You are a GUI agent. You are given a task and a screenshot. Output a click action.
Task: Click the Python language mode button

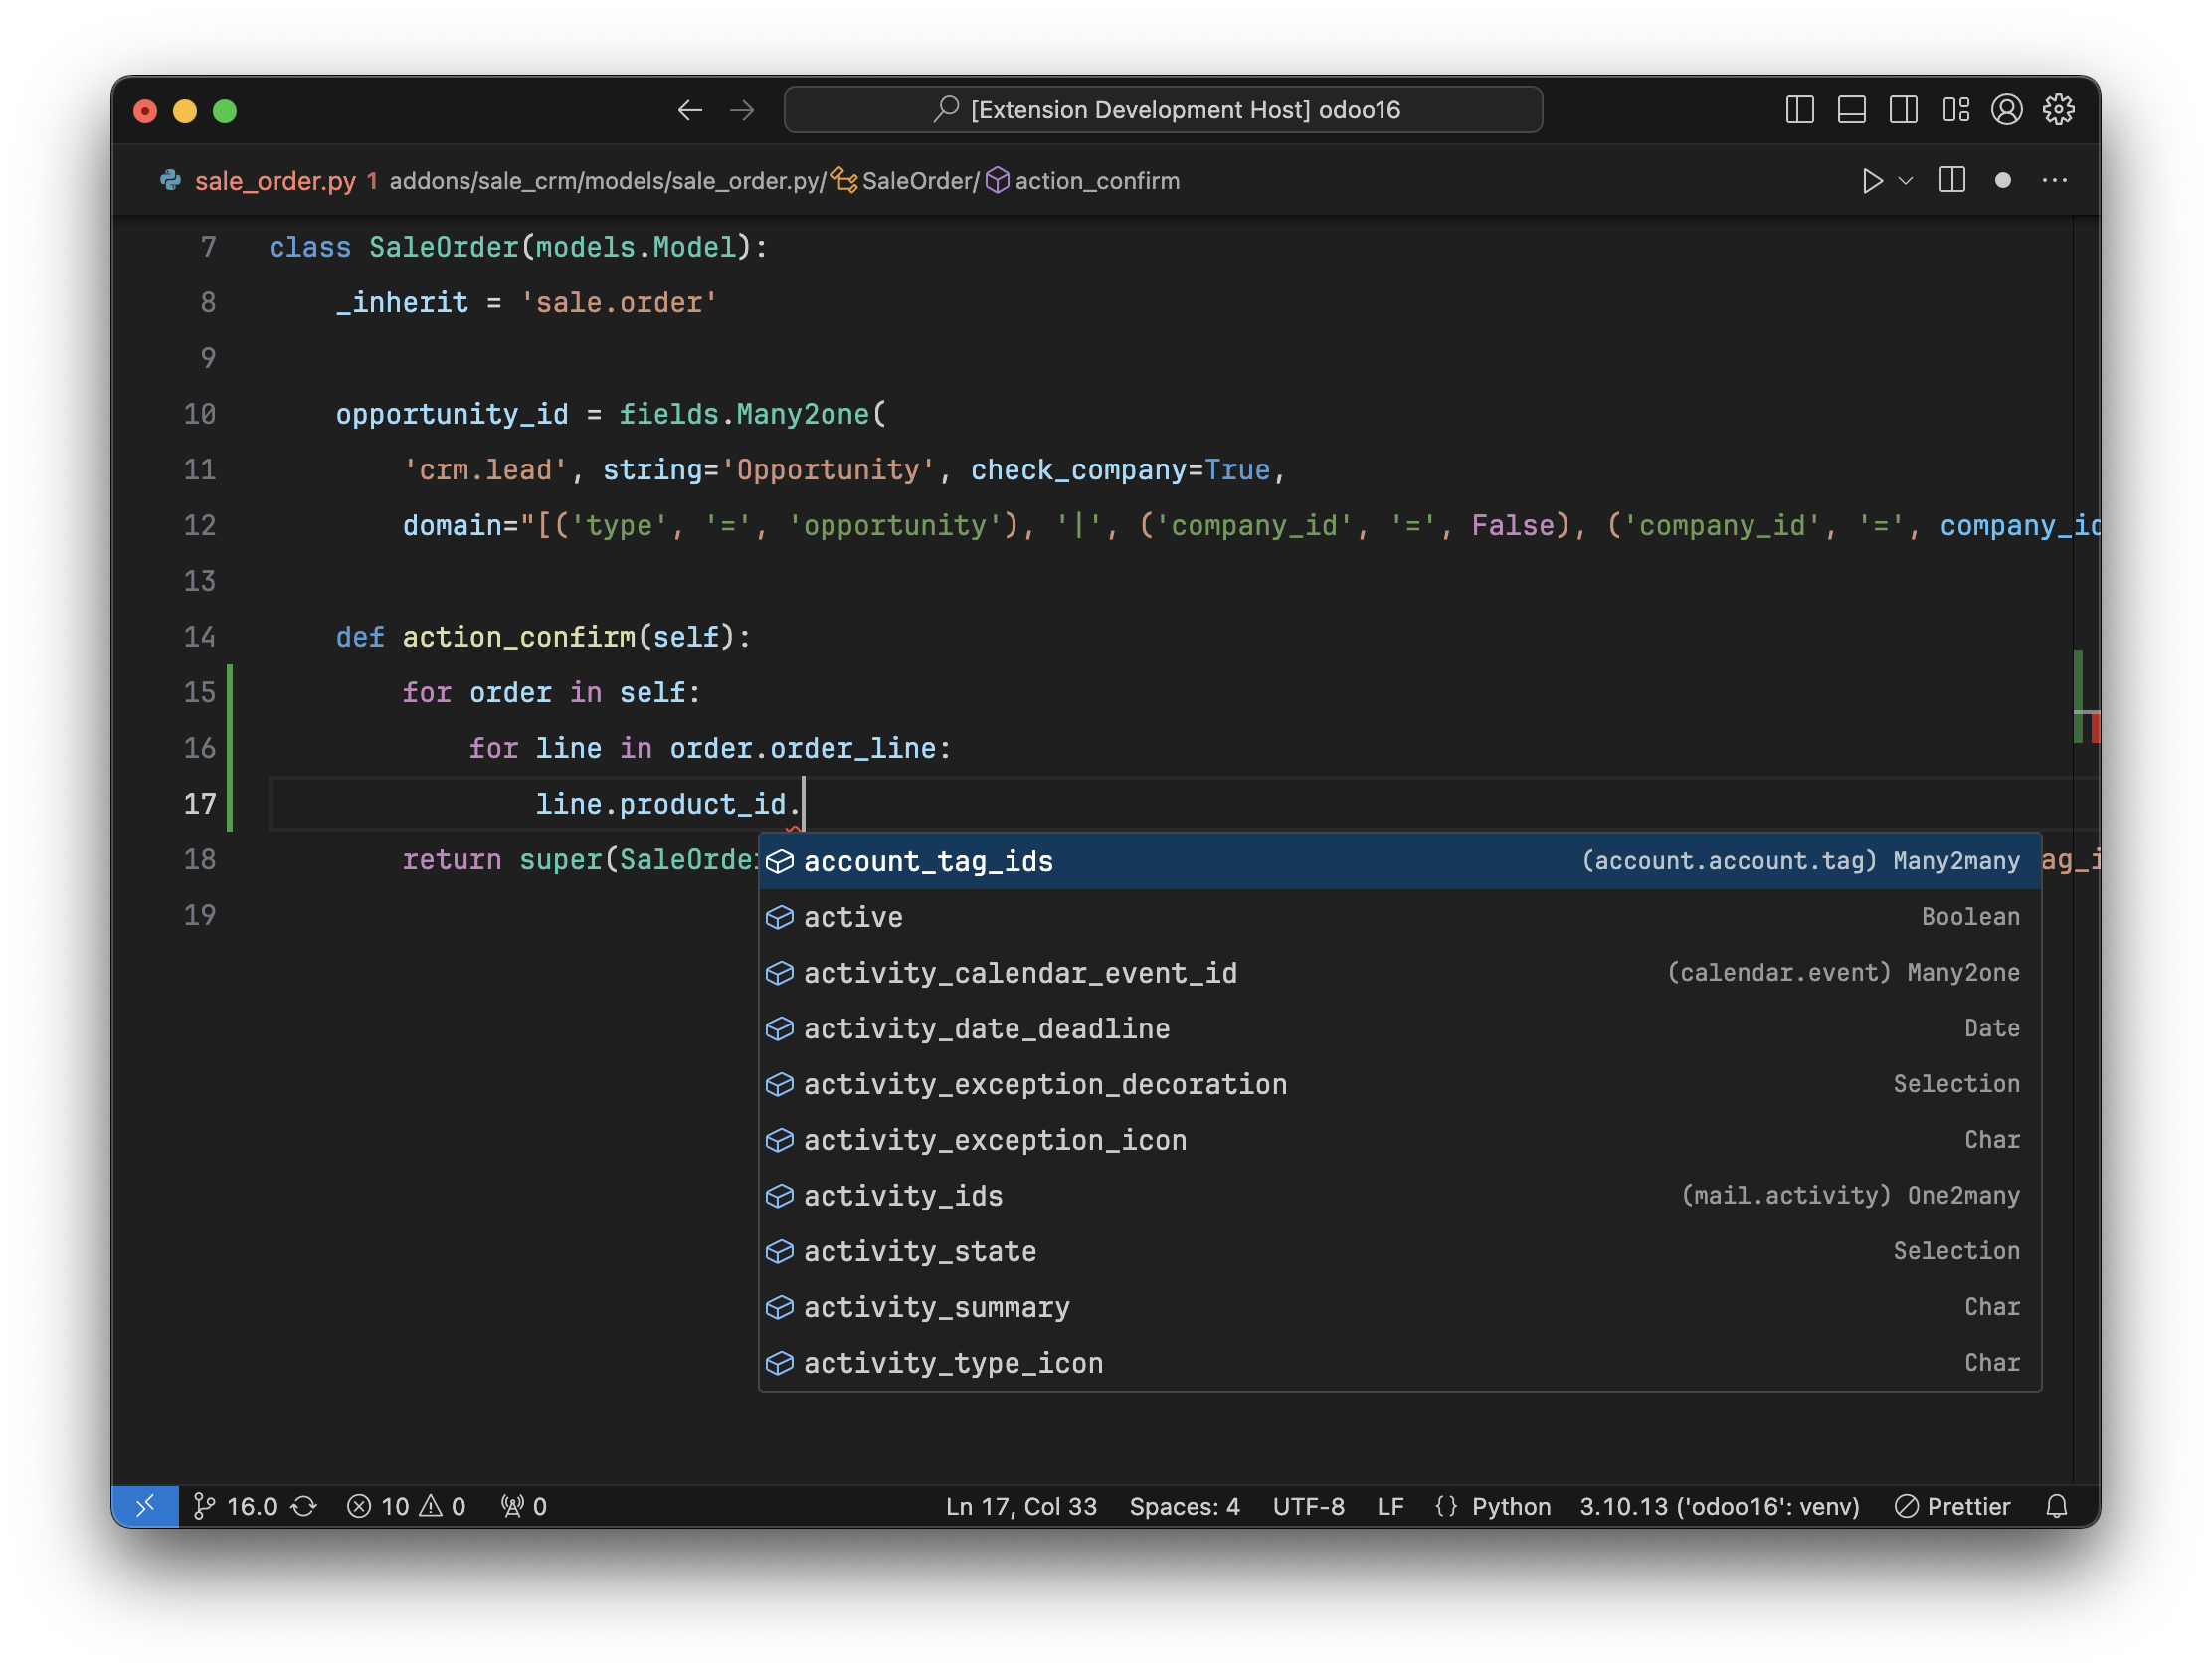(x=1510, y=1506)
